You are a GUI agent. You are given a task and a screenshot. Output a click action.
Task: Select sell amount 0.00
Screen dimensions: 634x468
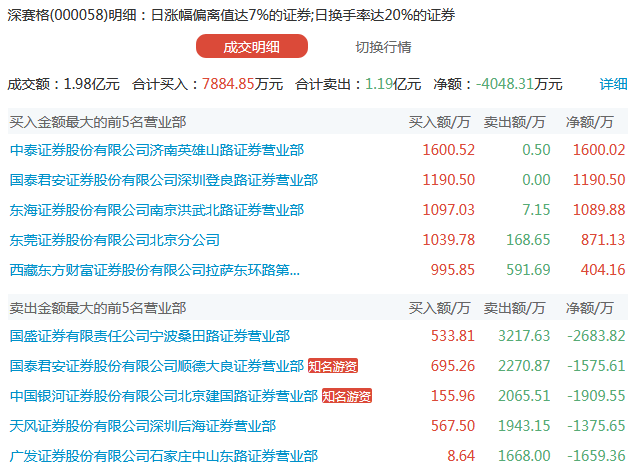(536, 180)
